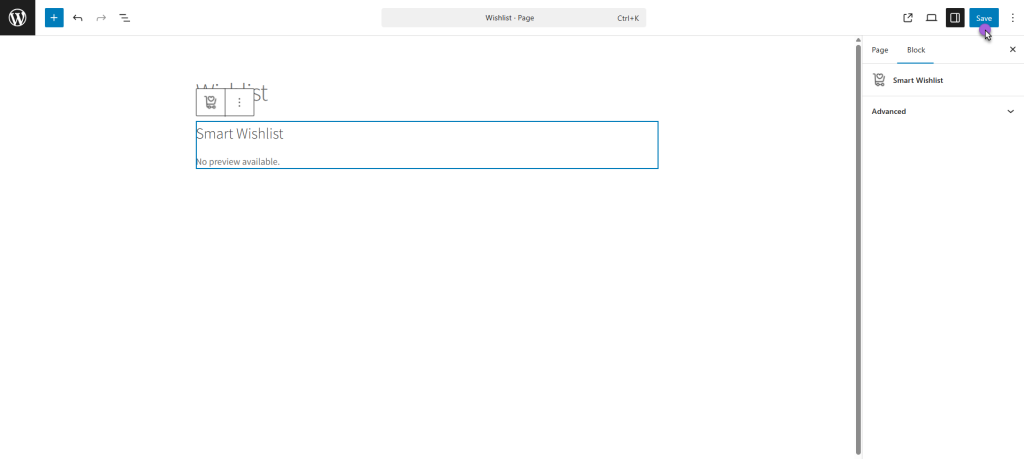
Task: Click Smart Wishlist icon in block toolbar
Action: pyautogui.click(x=210, y=102)
